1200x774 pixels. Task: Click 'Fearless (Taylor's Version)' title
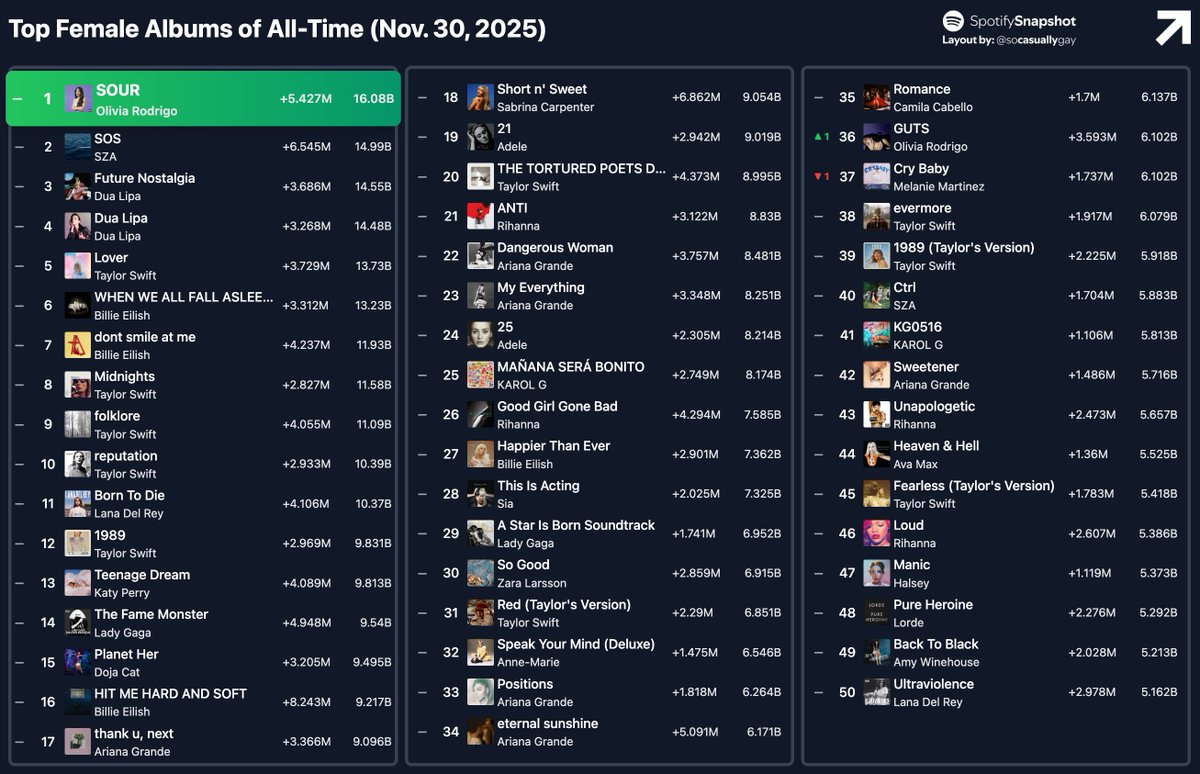(x=974, y=486)
